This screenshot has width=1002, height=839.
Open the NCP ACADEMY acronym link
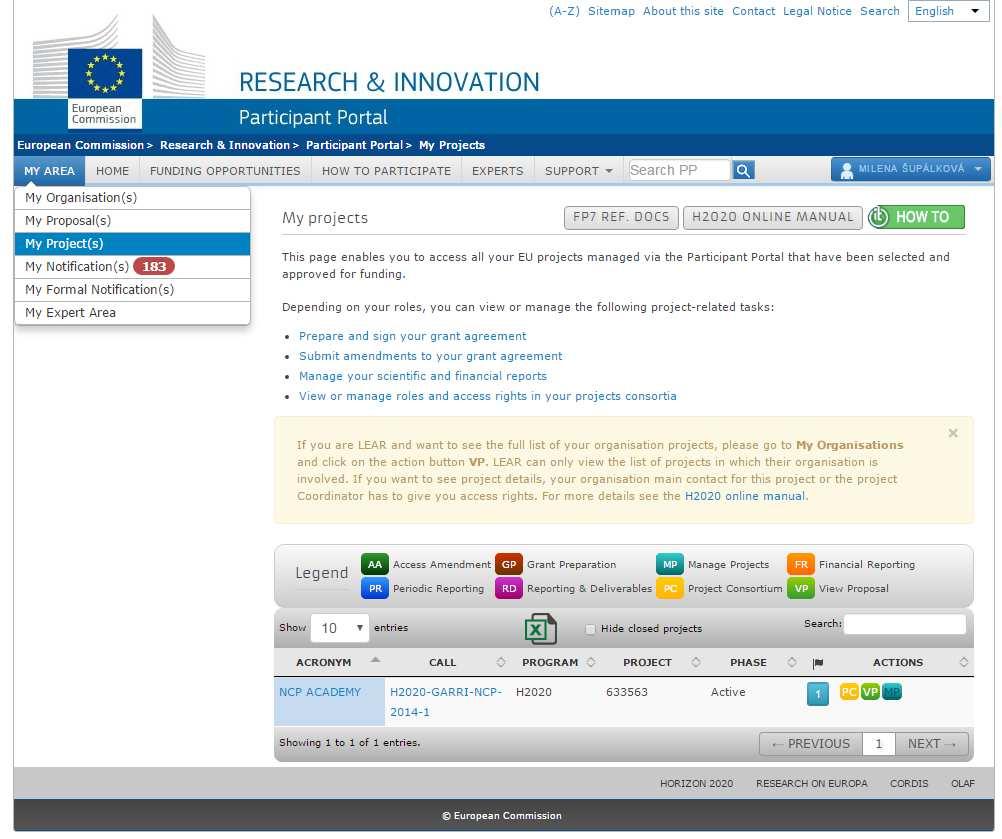click(x=320, y=692)
